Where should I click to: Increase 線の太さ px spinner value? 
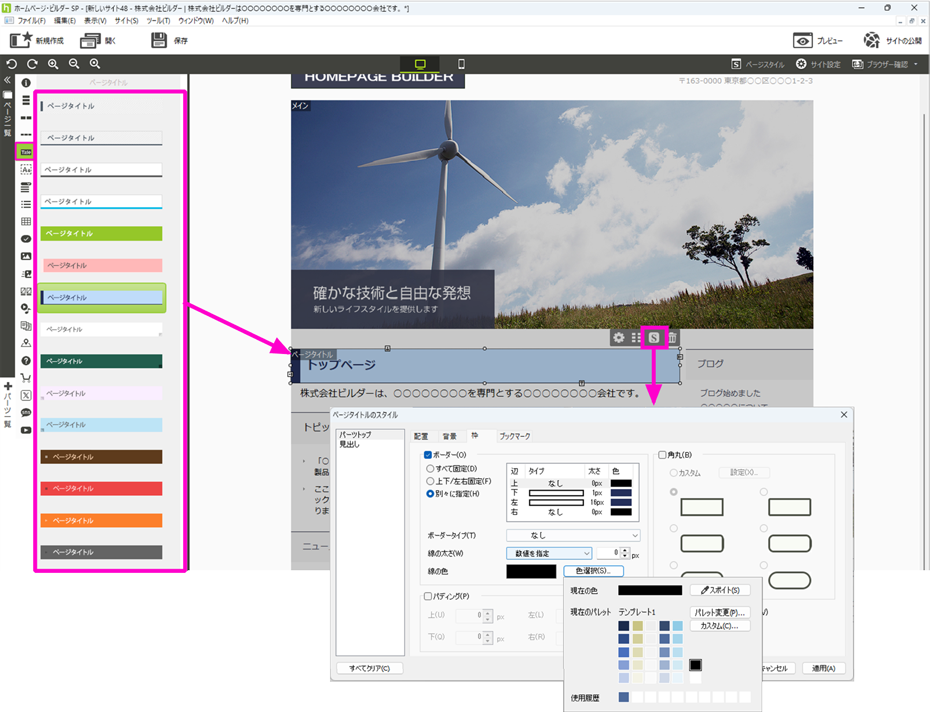(625, 551)
